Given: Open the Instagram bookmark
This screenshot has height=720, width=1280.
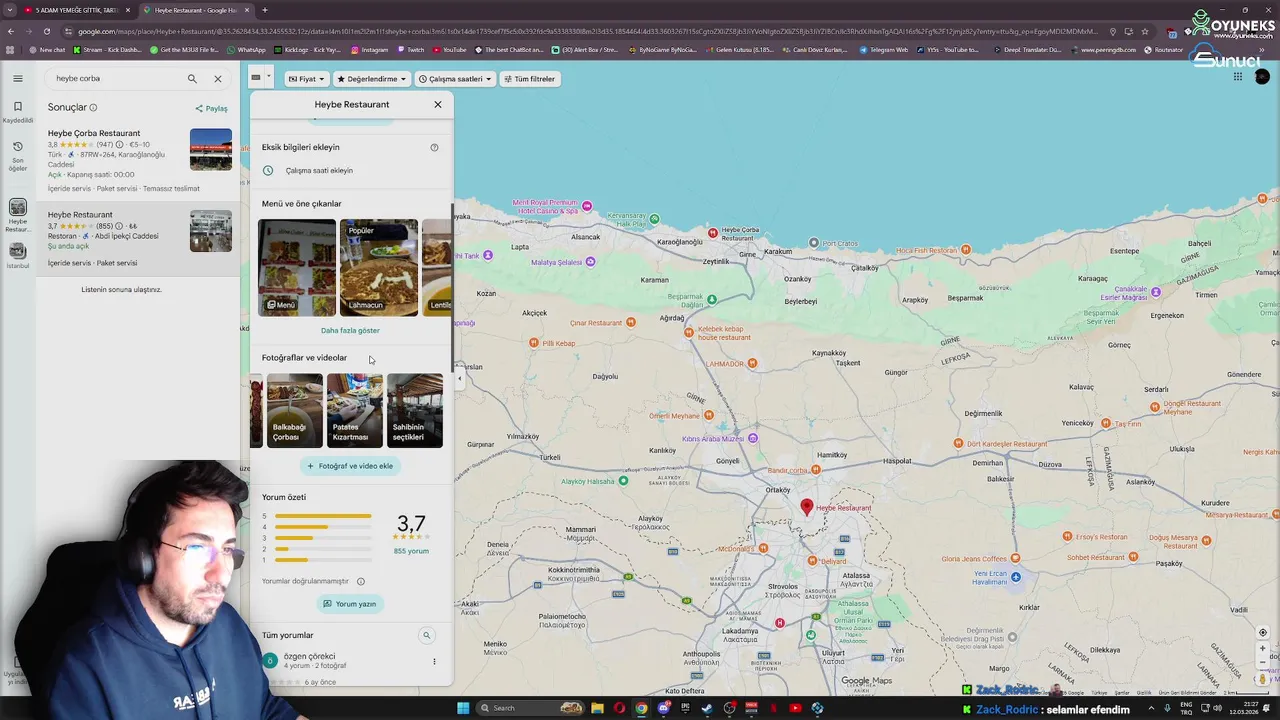Looking at the screenshot, I should 370,49.
